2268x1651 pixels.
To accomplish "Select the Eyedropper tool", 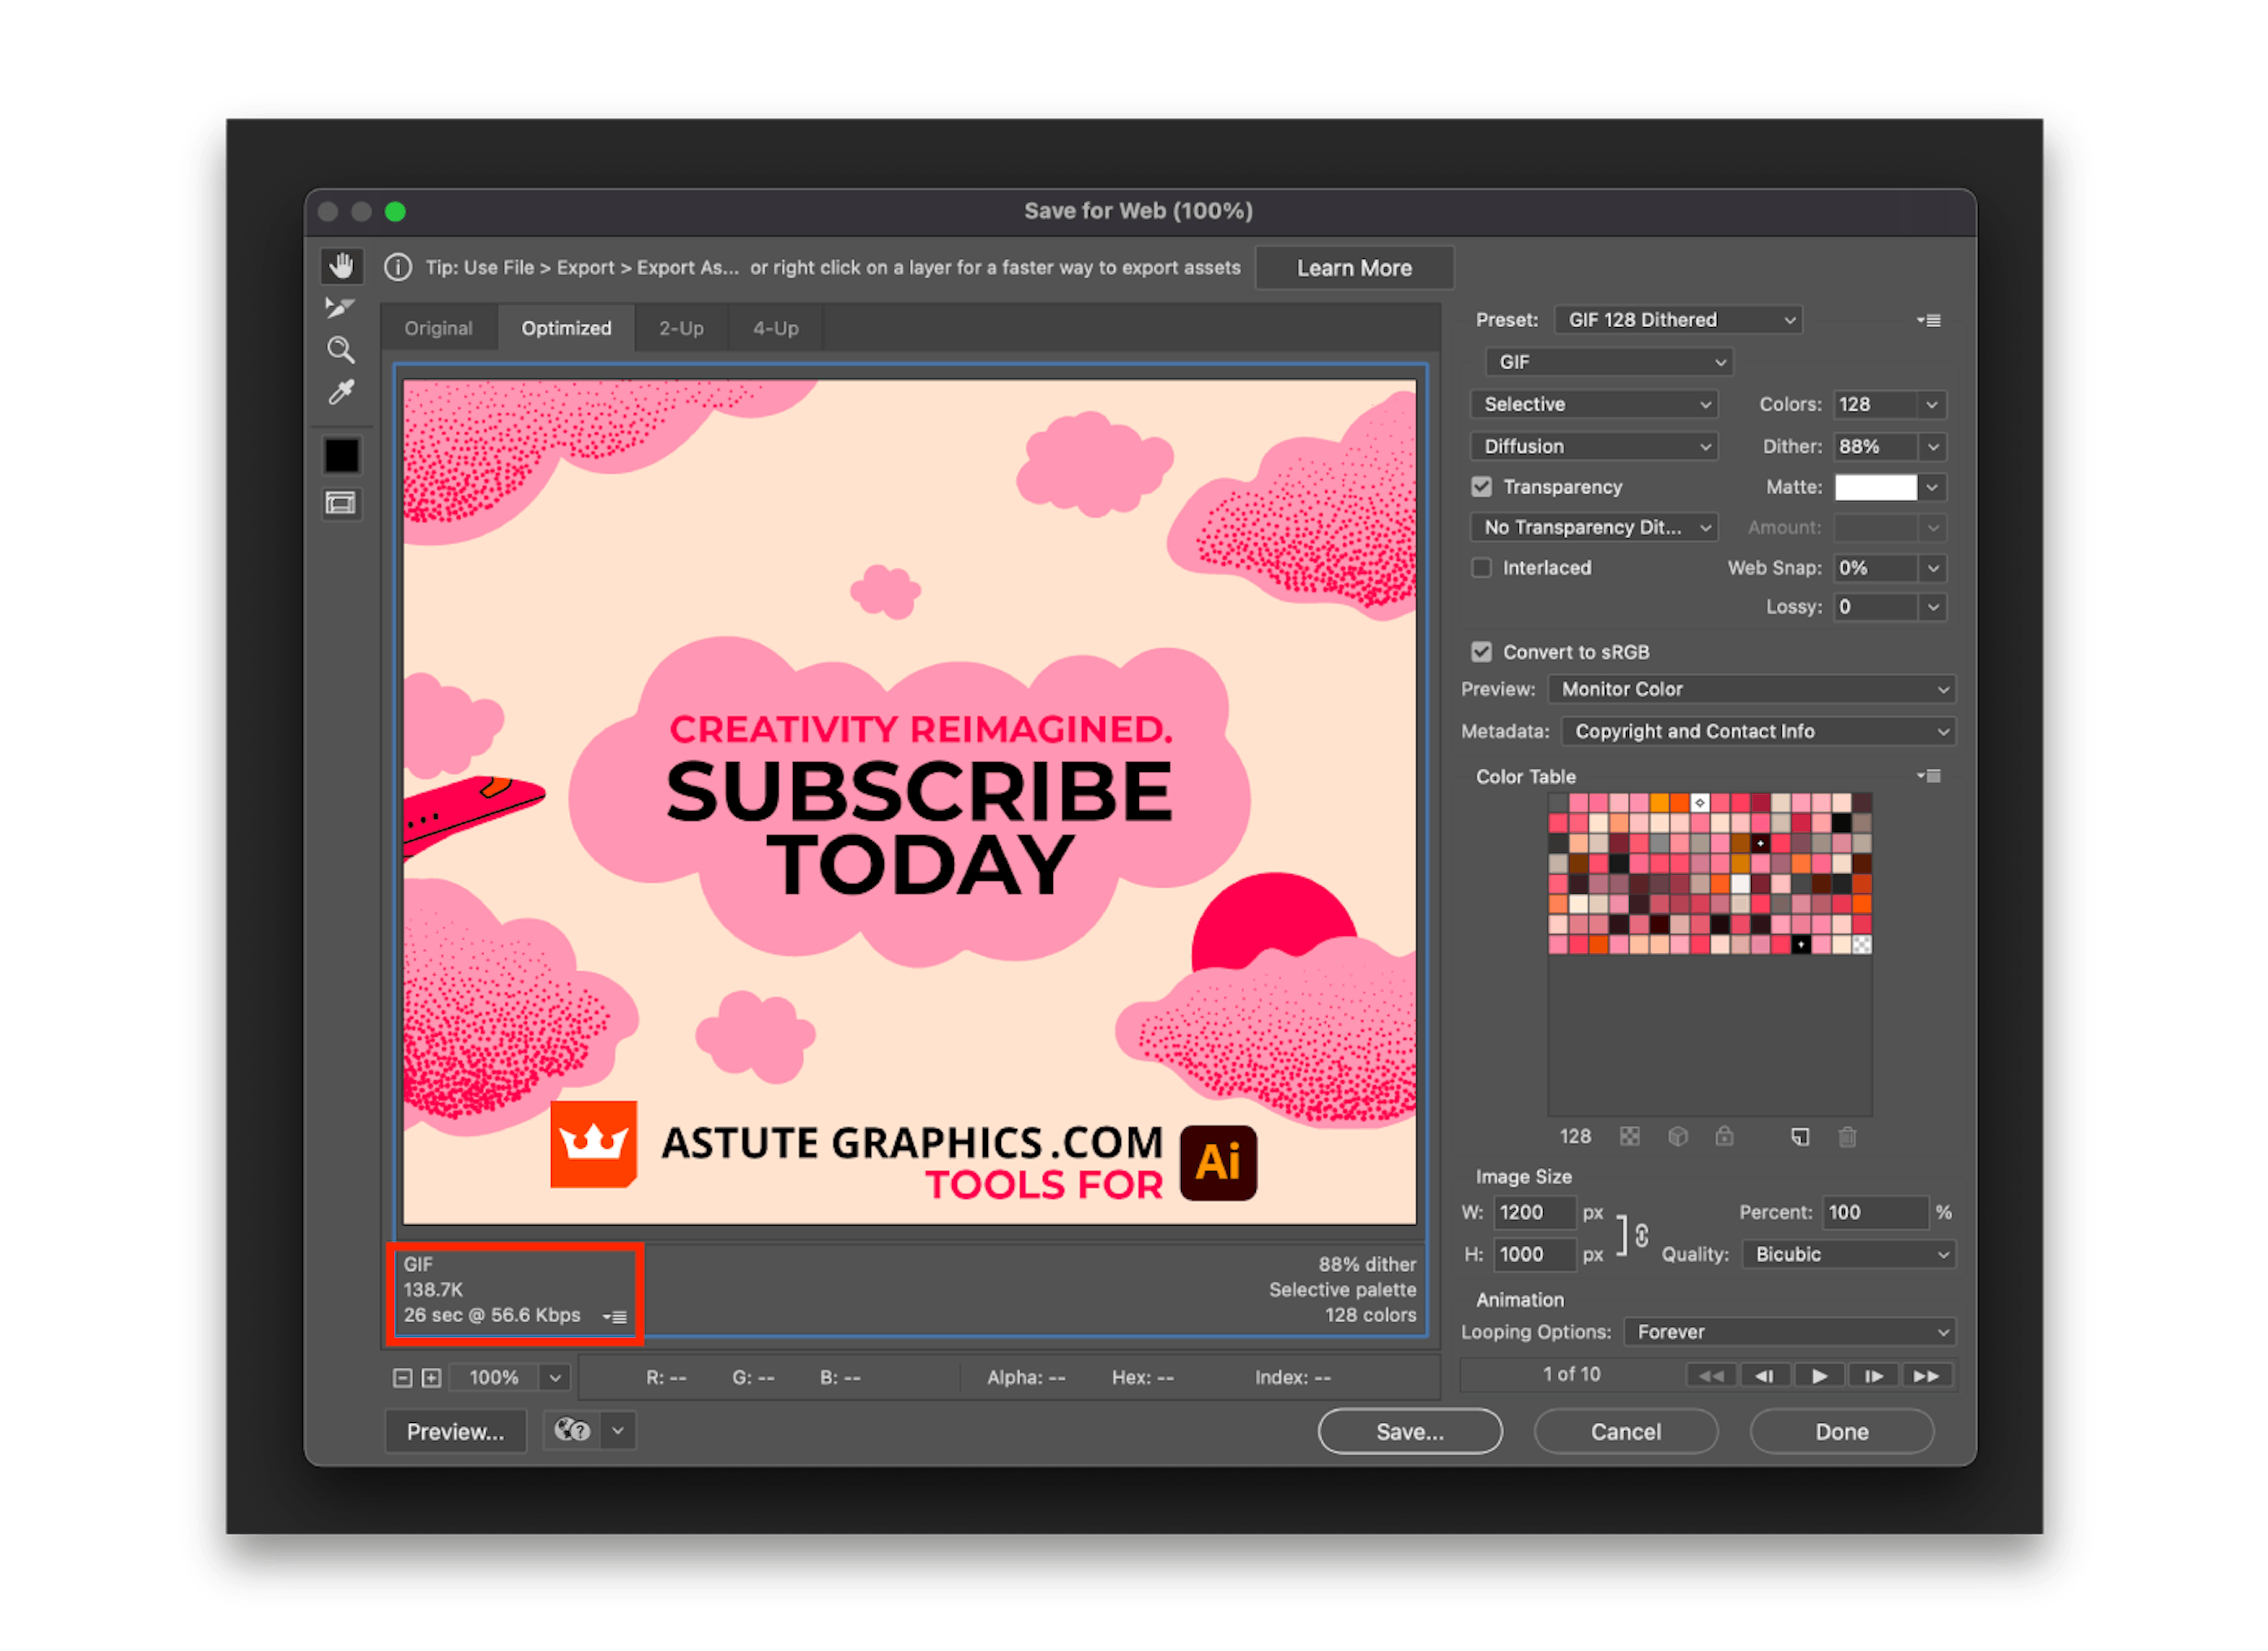I will (340, 390).
